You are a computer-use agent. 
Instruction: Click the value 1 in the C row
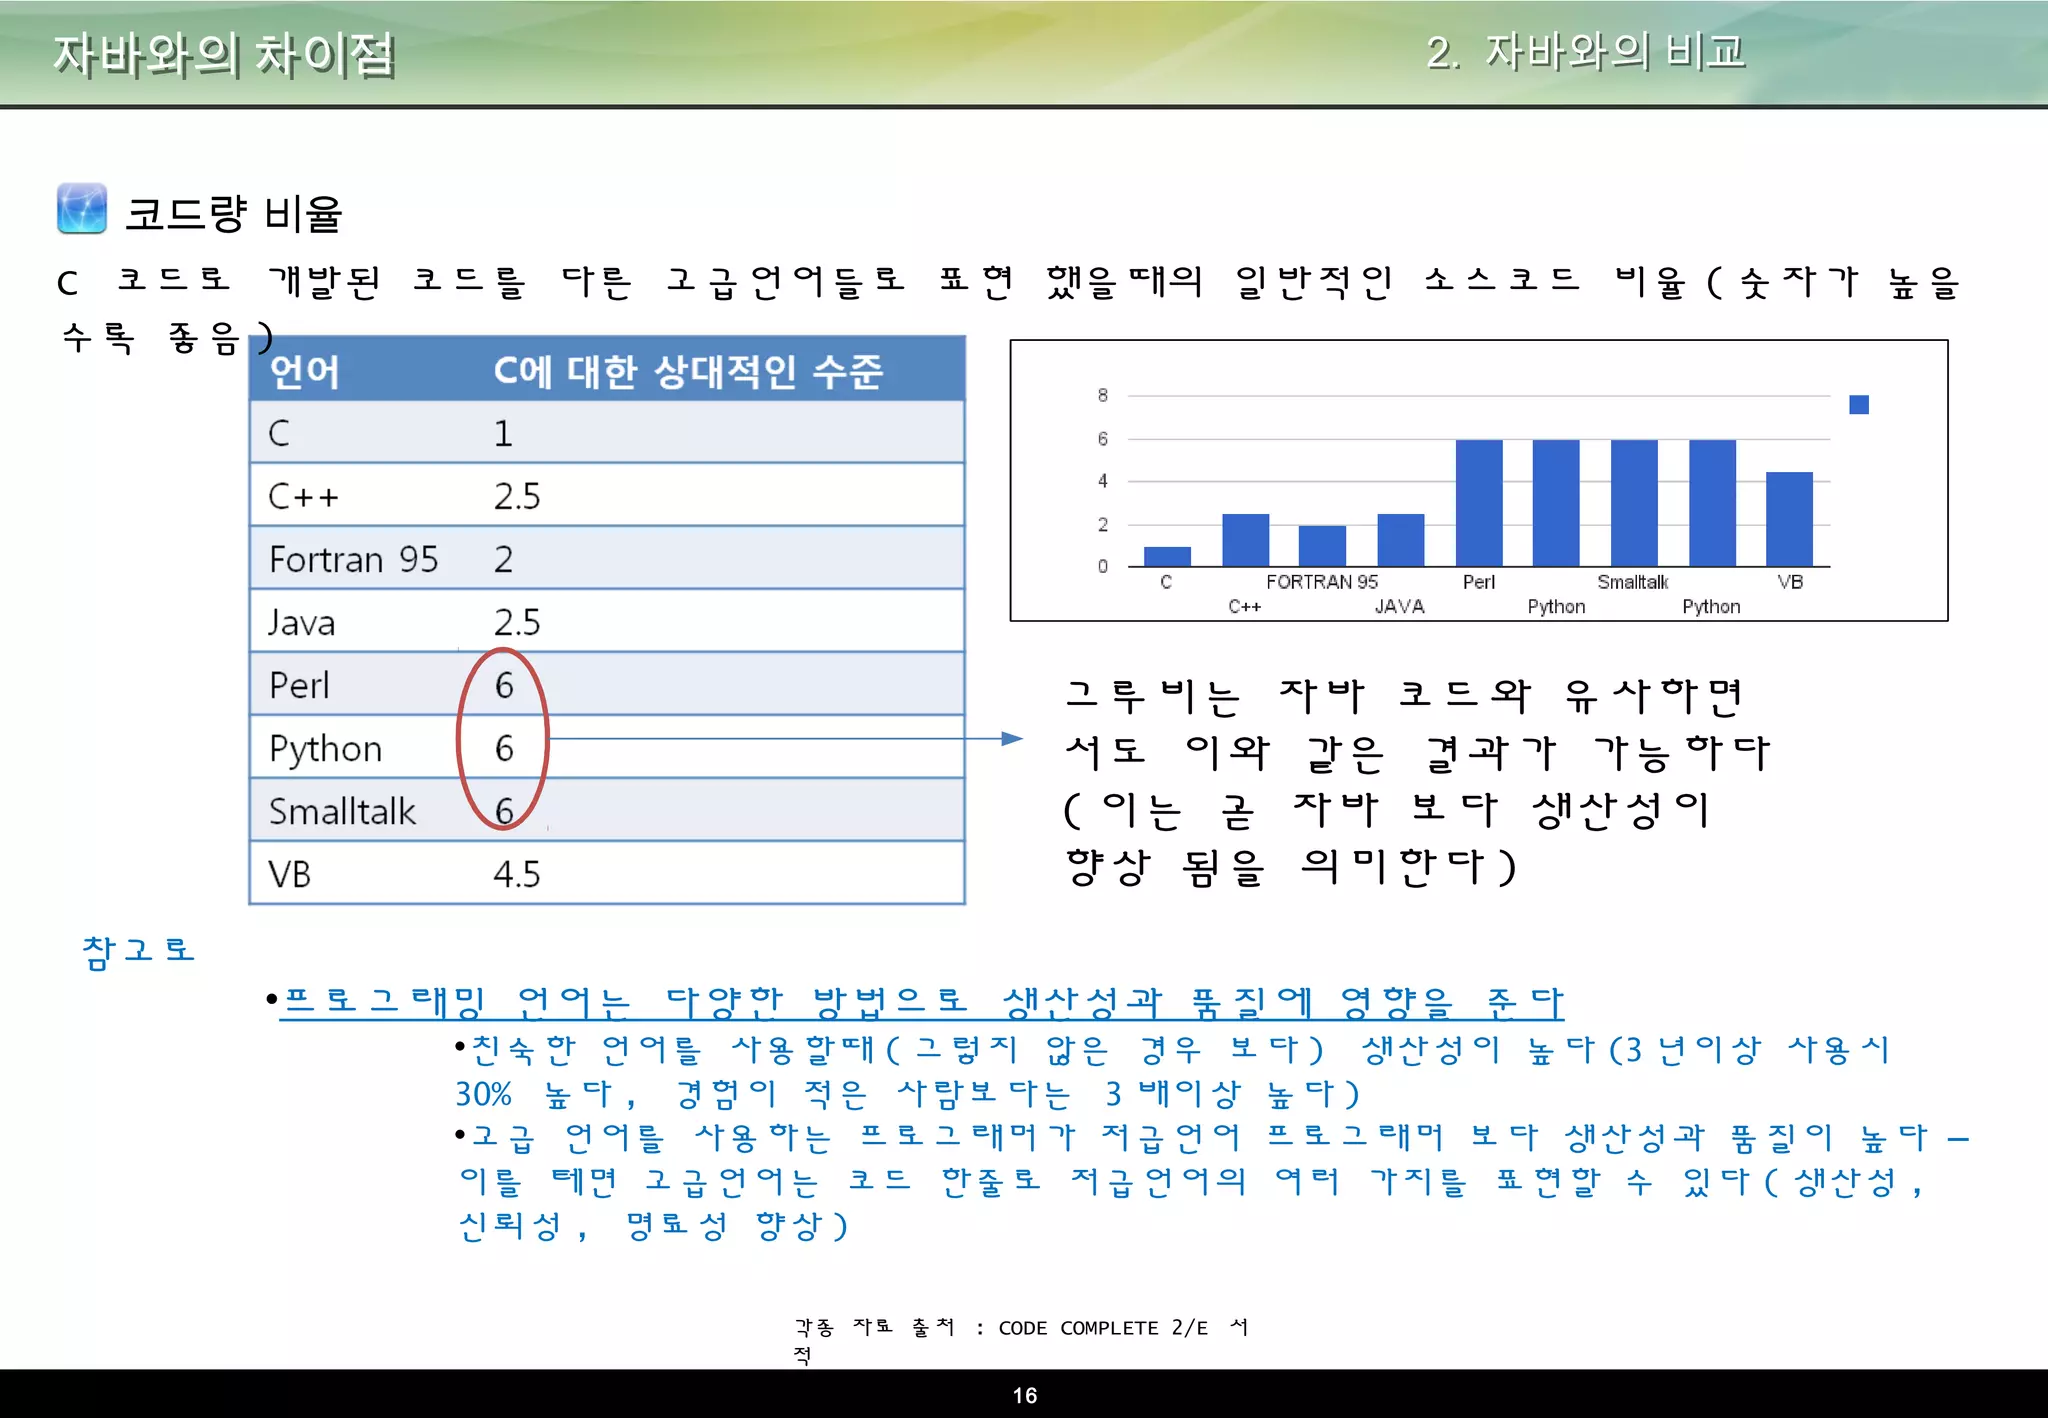[x=503, y=433]
